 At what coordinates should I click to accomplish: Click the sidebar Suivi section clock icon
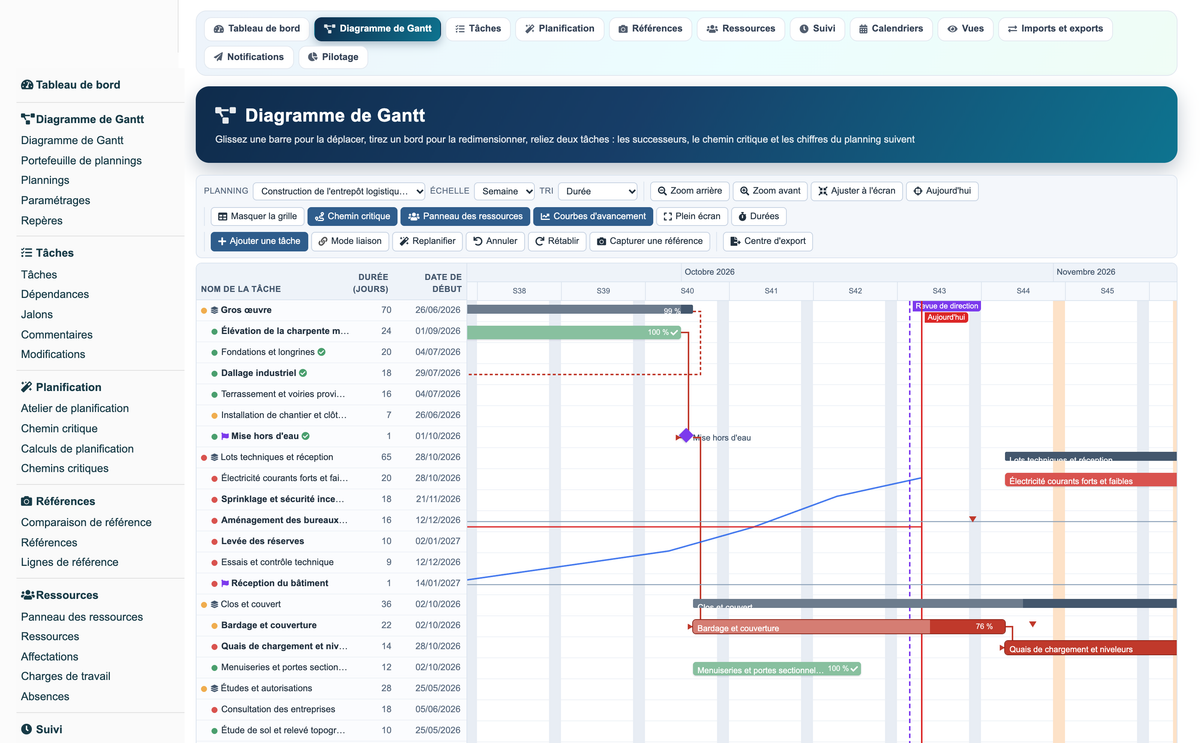click(27, 730)
